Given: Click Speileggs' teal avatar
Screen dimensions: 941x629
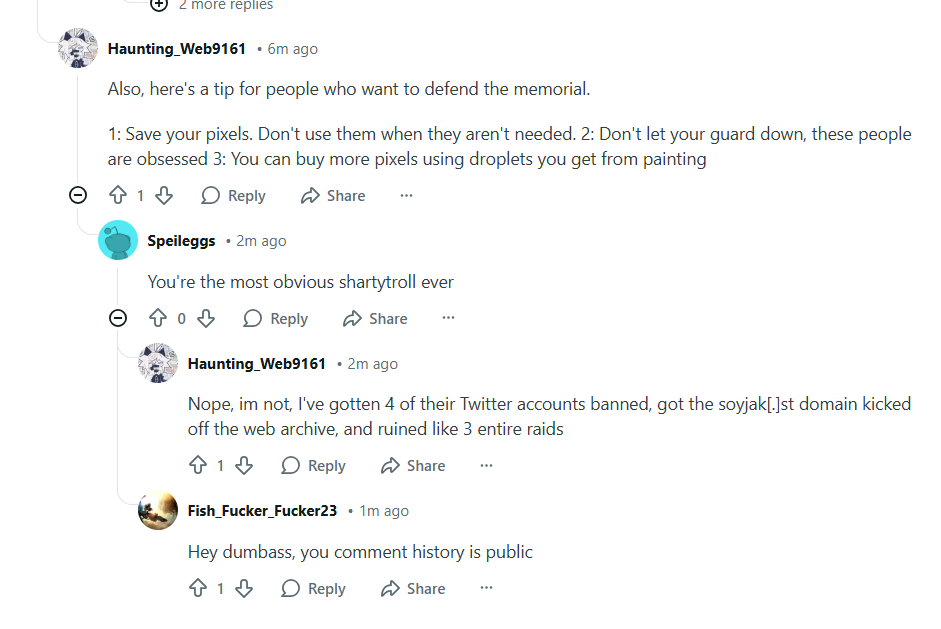Looking at the screenshot, I should coord(118,241).
